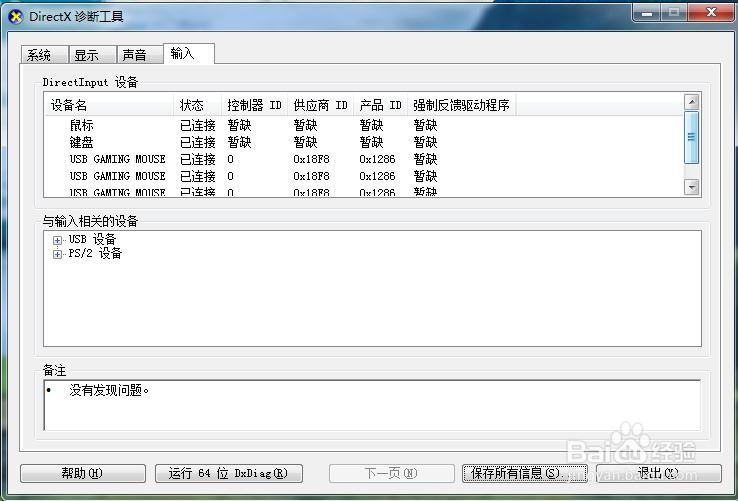Click the 帮助(H) button
This screenshot has height=501, width=738.
coord(83,473)
